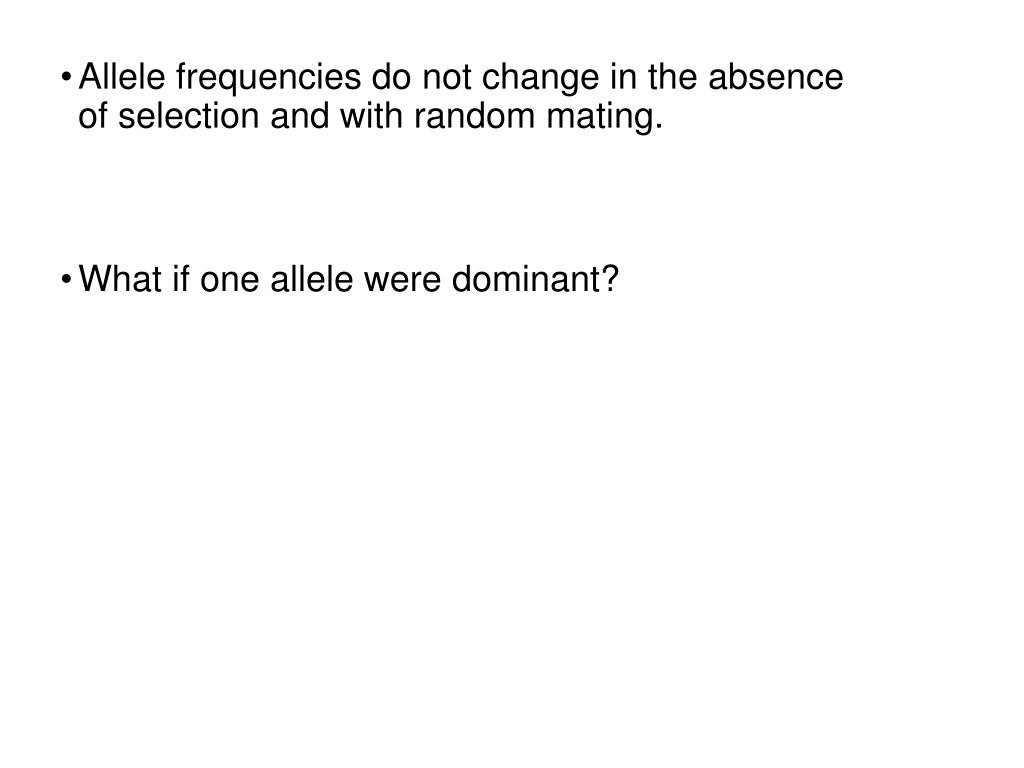
Task: Click the word "random"
Action: click(x=475, y=116)
